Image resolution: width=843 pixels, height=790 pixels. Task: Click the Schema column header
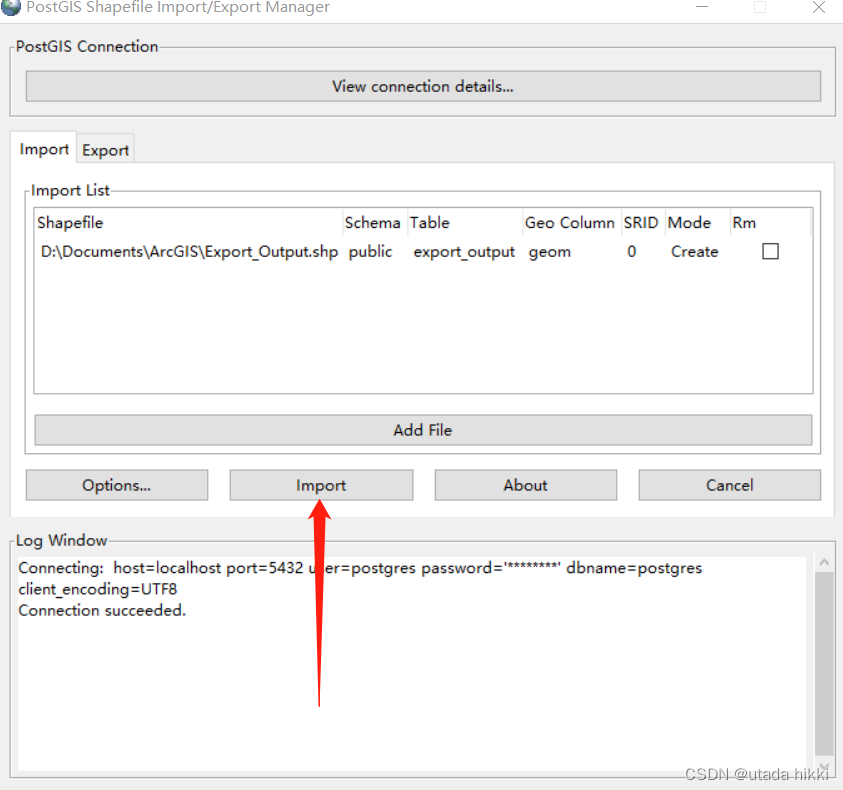[x=375, y=223]
